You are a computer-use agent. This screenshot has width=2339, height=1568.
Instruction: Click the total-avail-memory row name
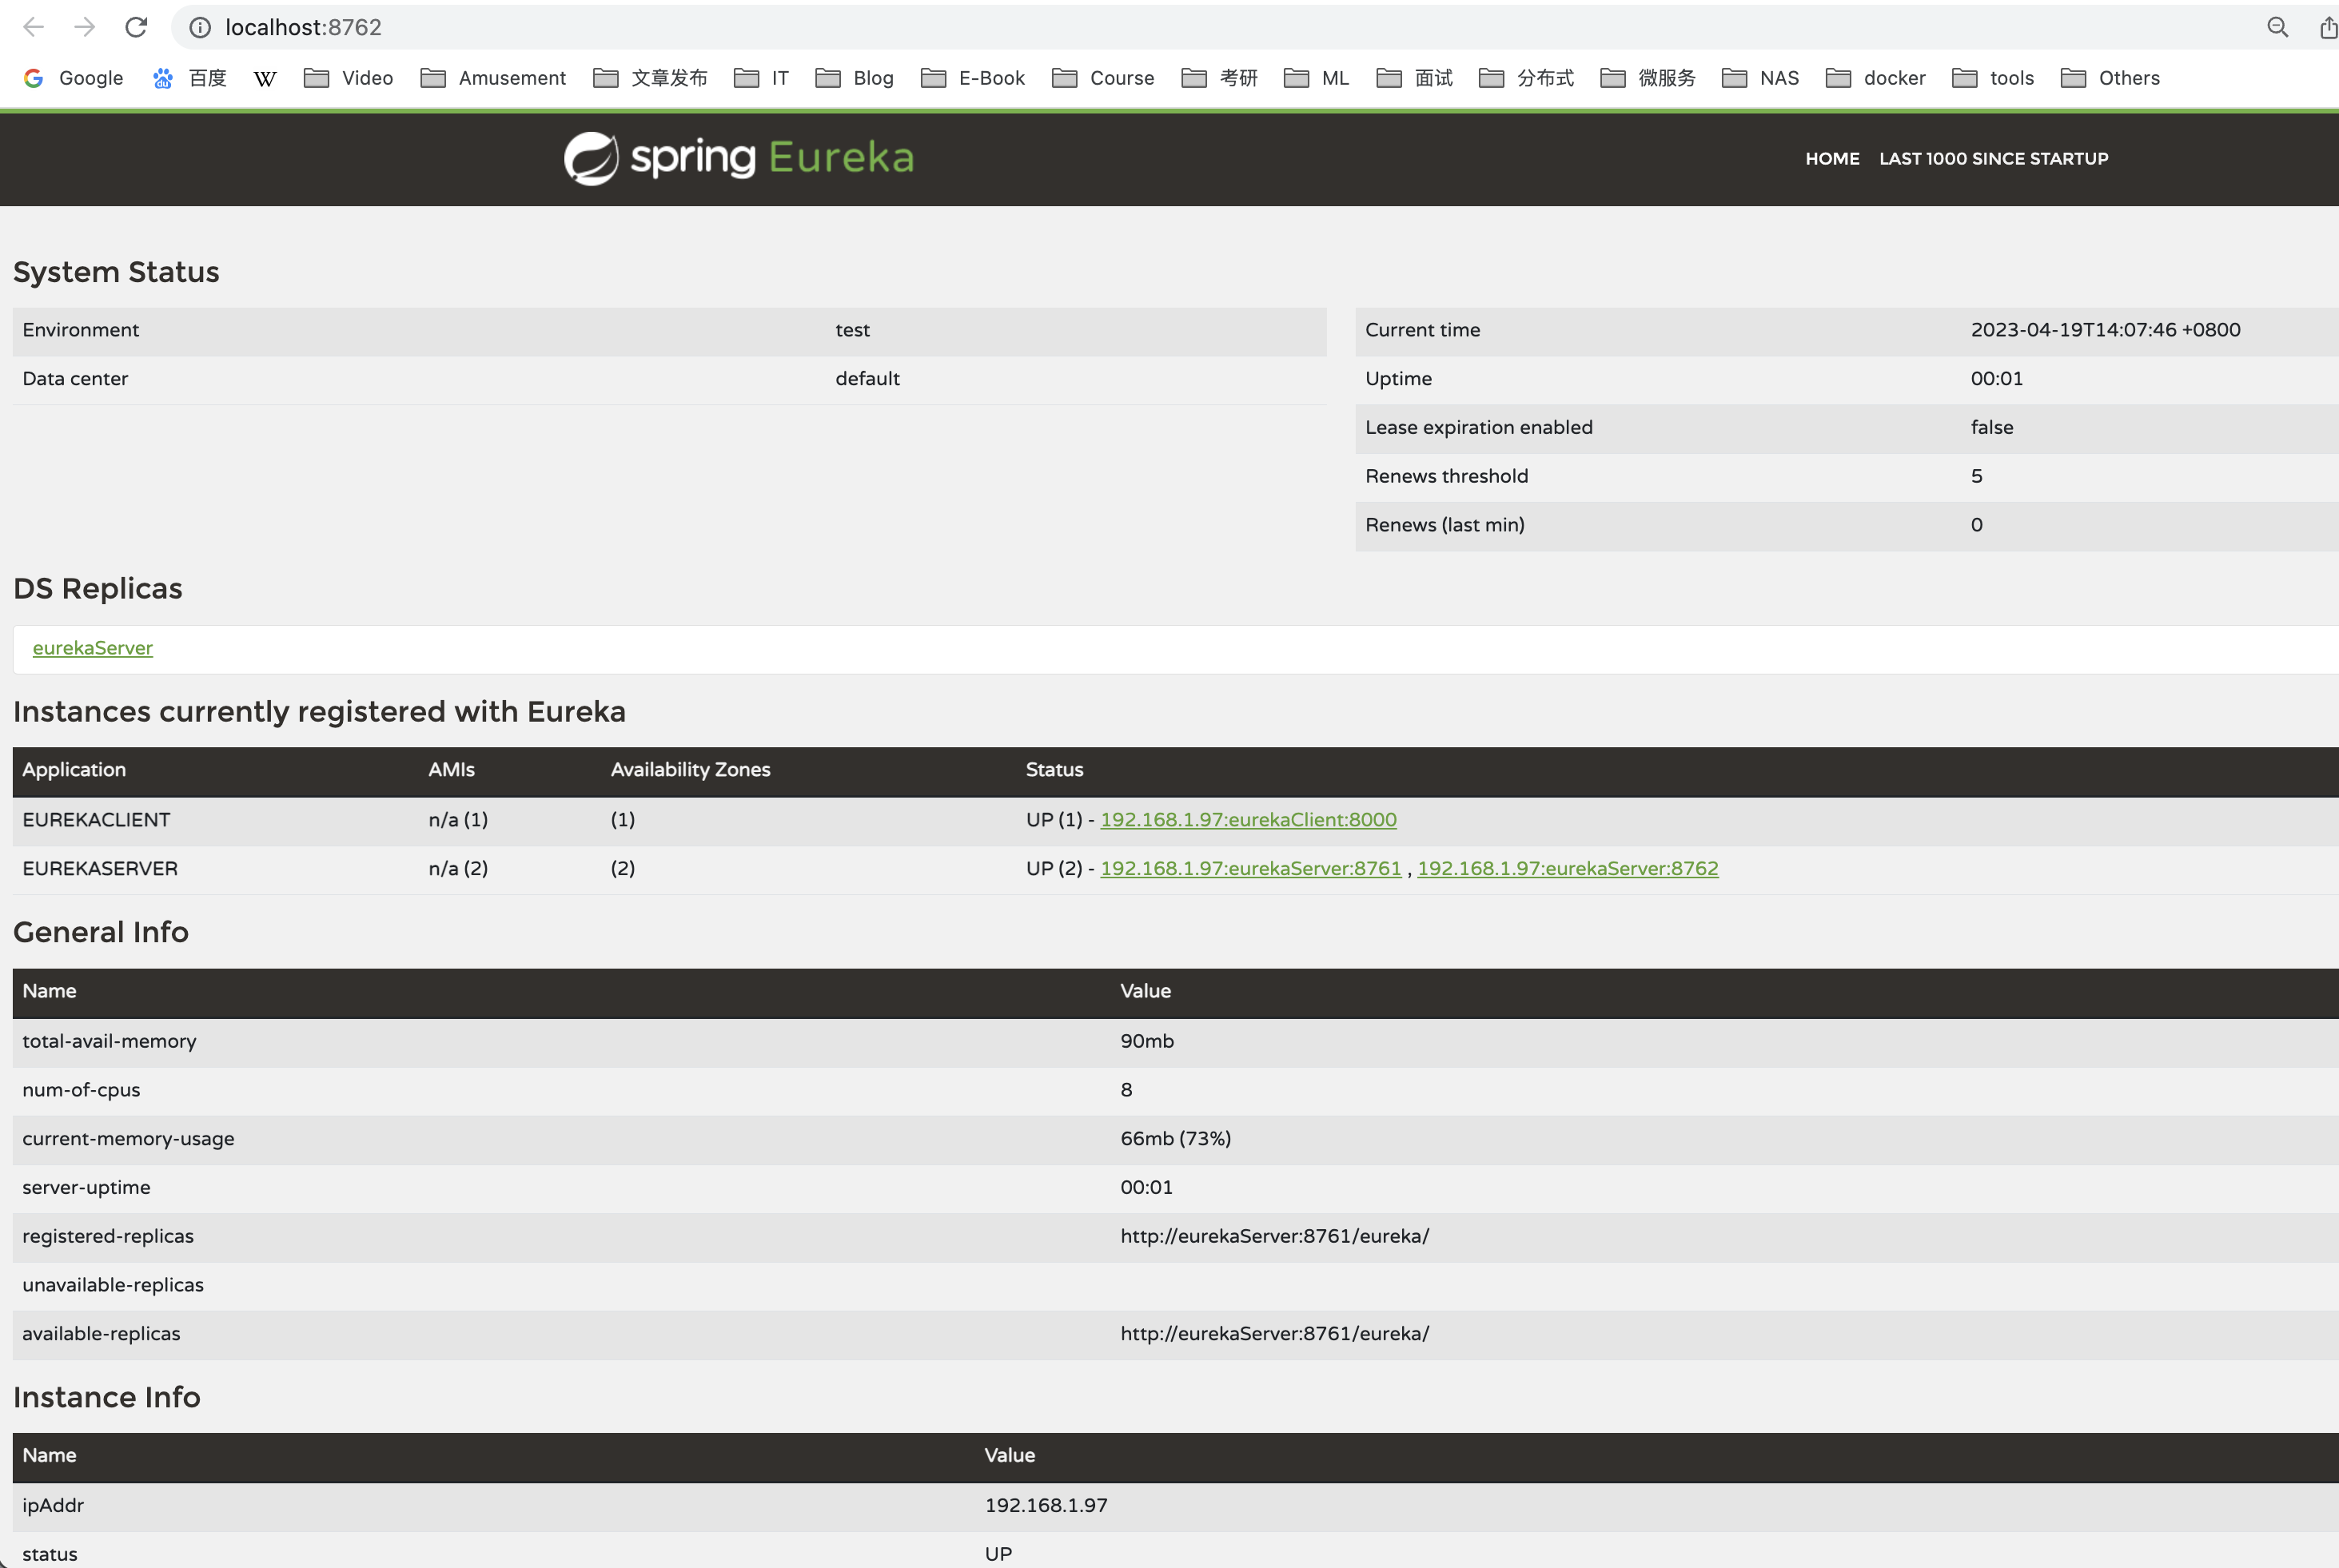coord(109,1041)
